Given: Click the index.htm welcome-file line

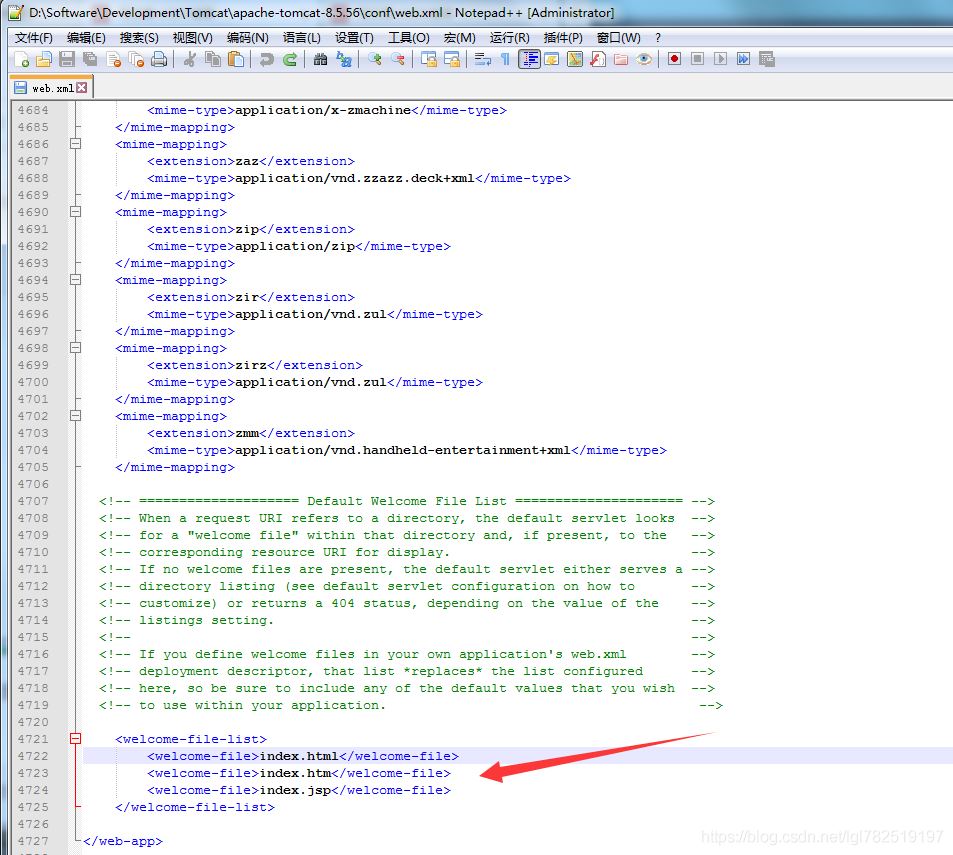Looking at the screenshot, I should point(298,773).
